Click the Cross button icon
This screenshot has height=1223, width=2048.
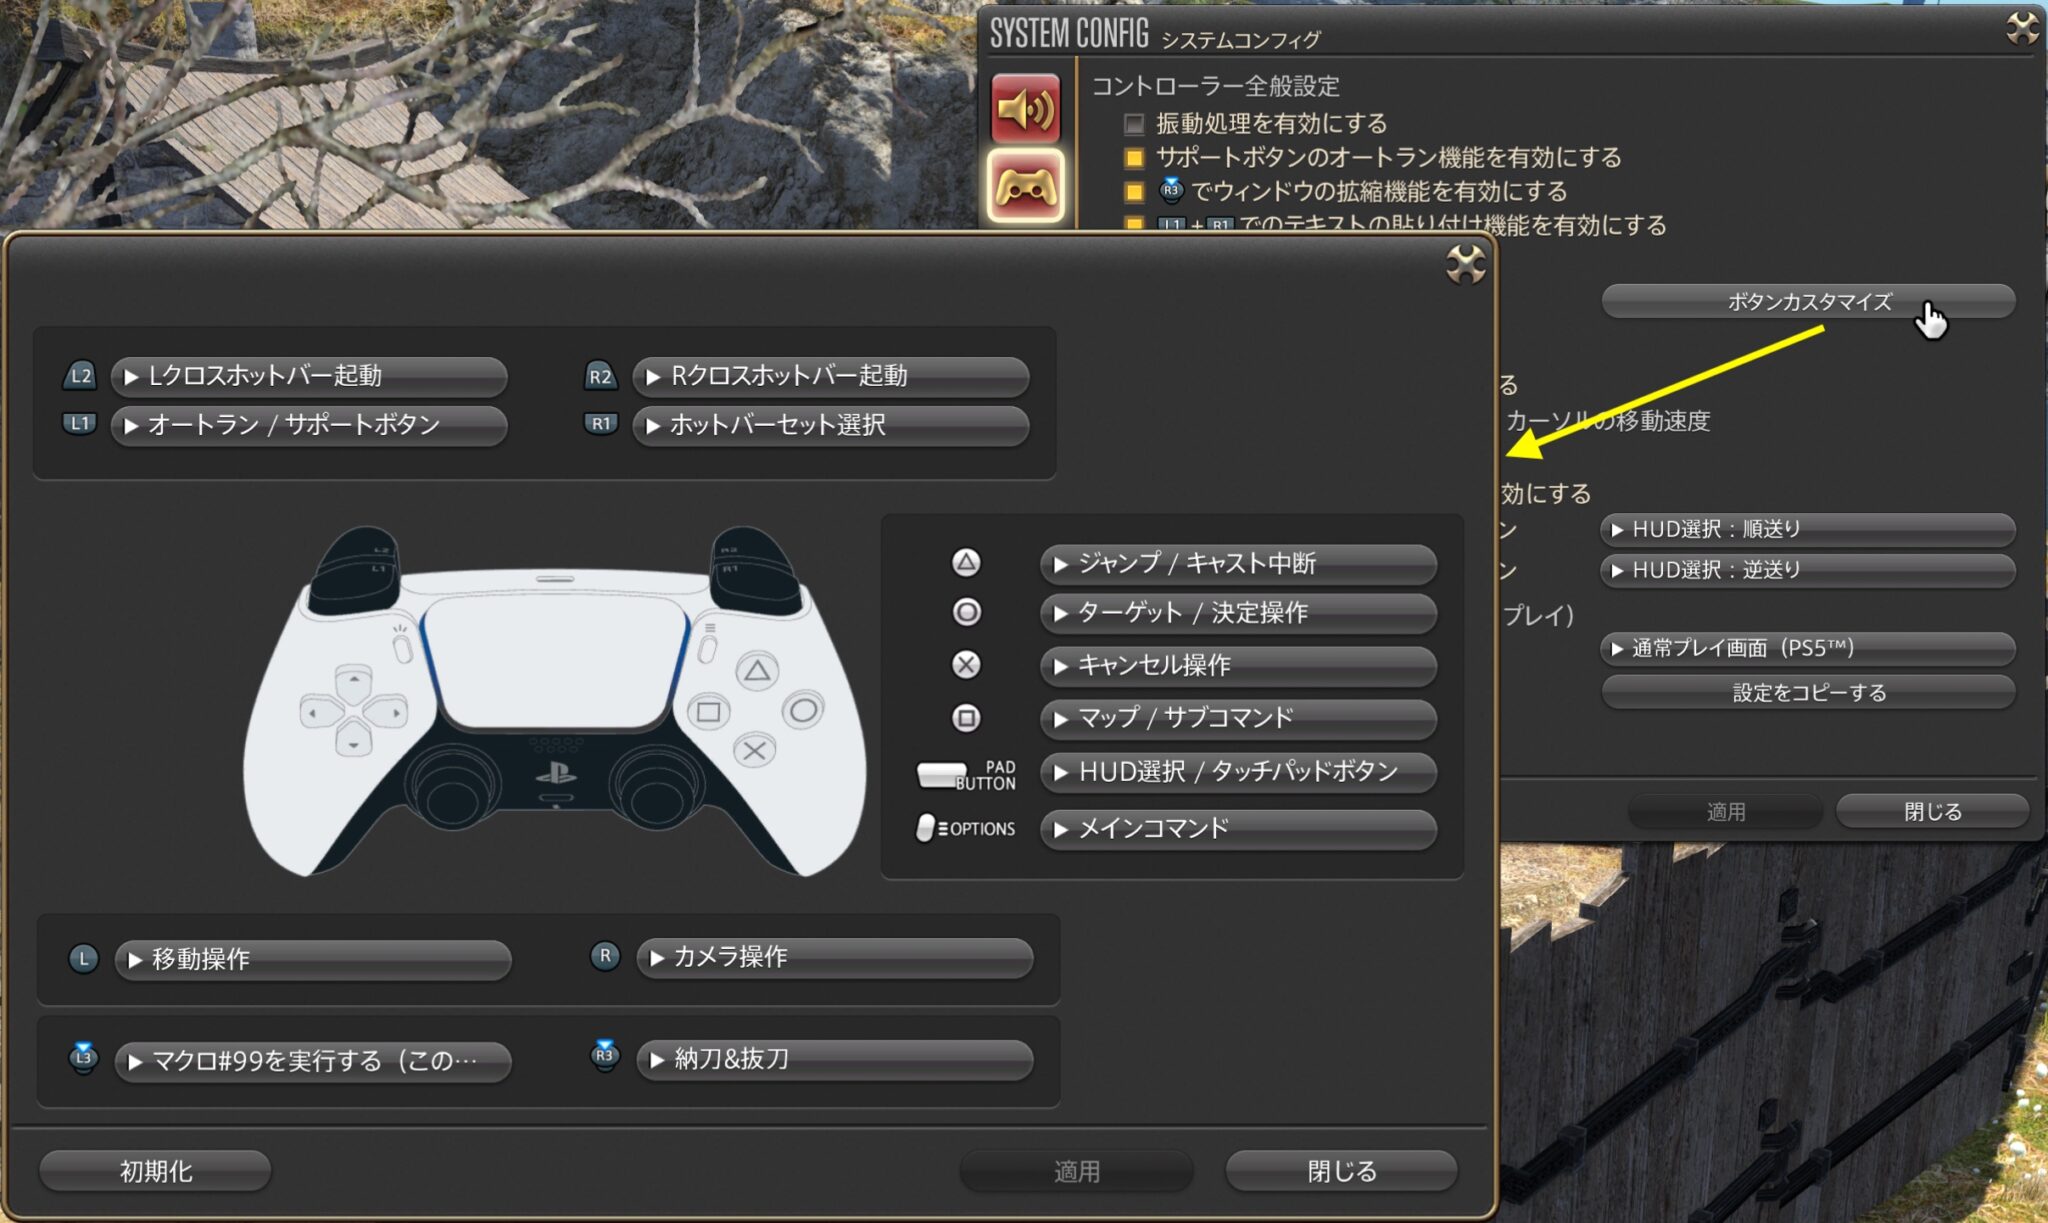tap(964, 666)
